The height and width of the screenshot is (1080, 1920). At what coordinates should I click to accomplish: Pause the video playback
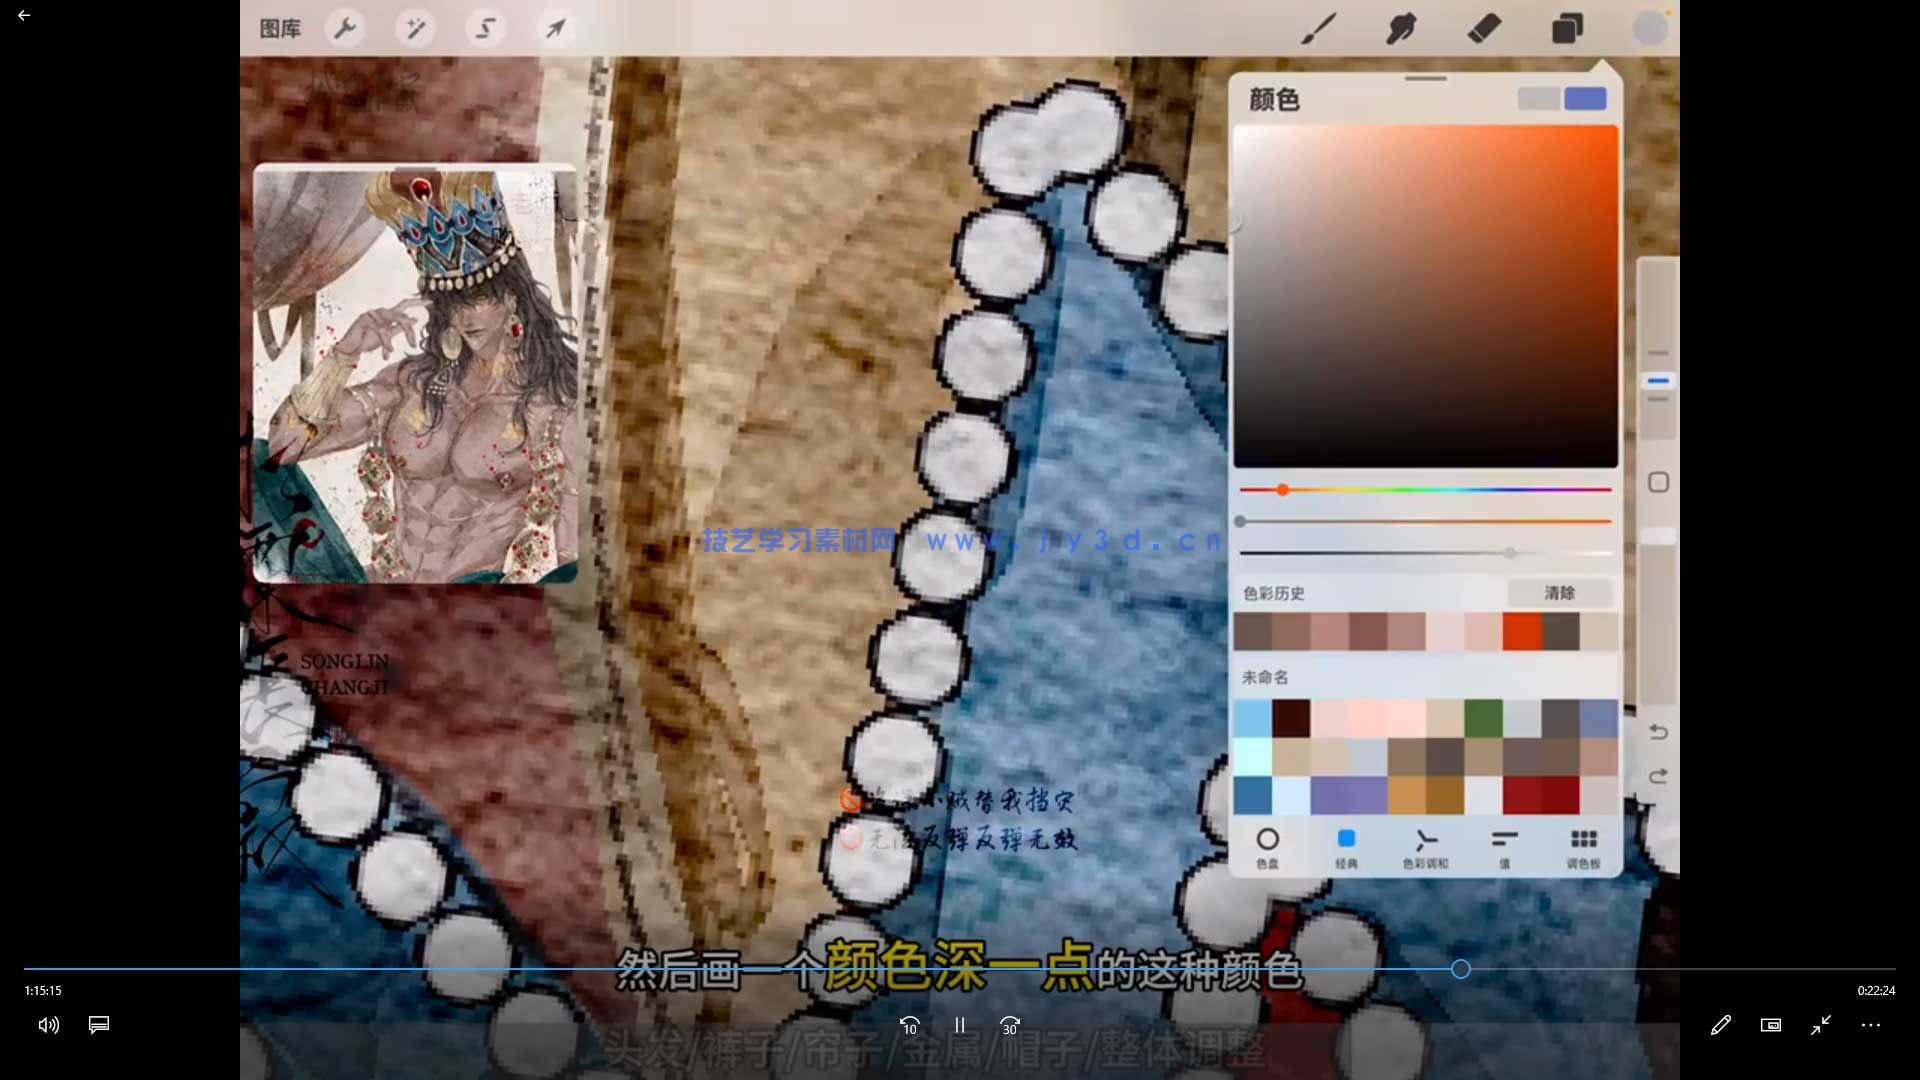click(x=959, y=1025)
